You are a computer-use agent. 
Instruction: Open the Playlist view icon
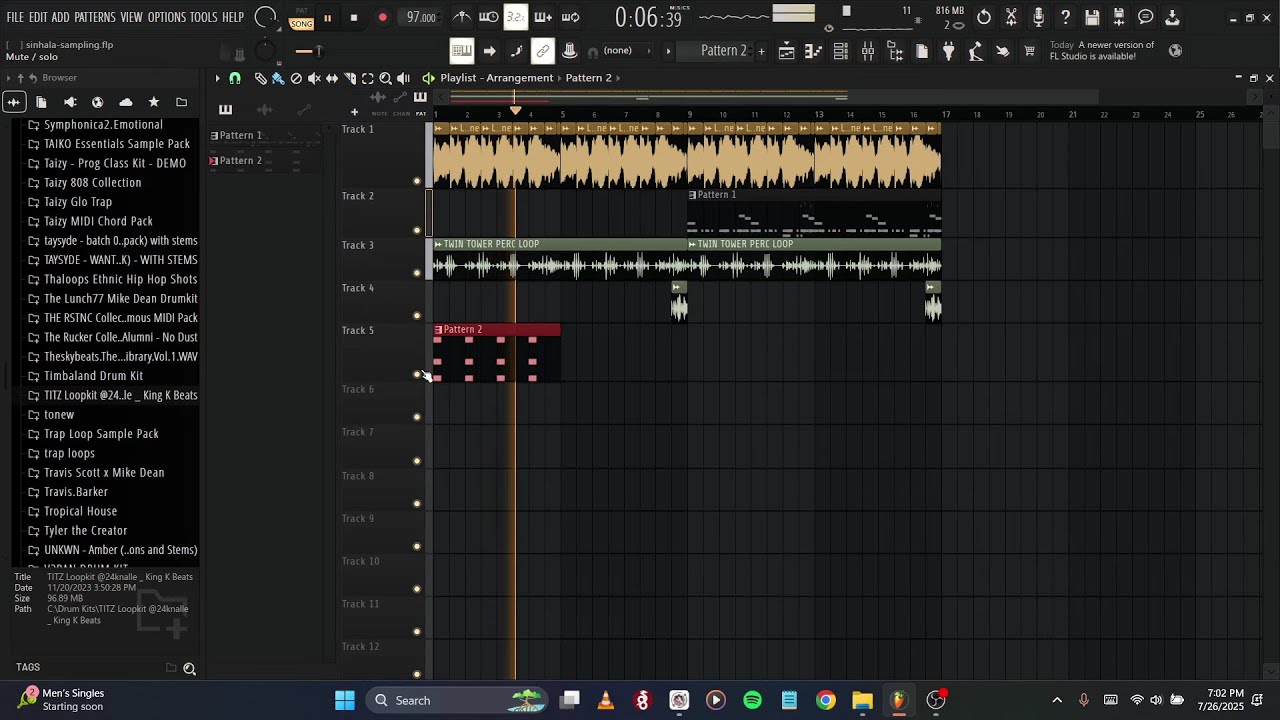pyautogui.click(x=787, y=51)
